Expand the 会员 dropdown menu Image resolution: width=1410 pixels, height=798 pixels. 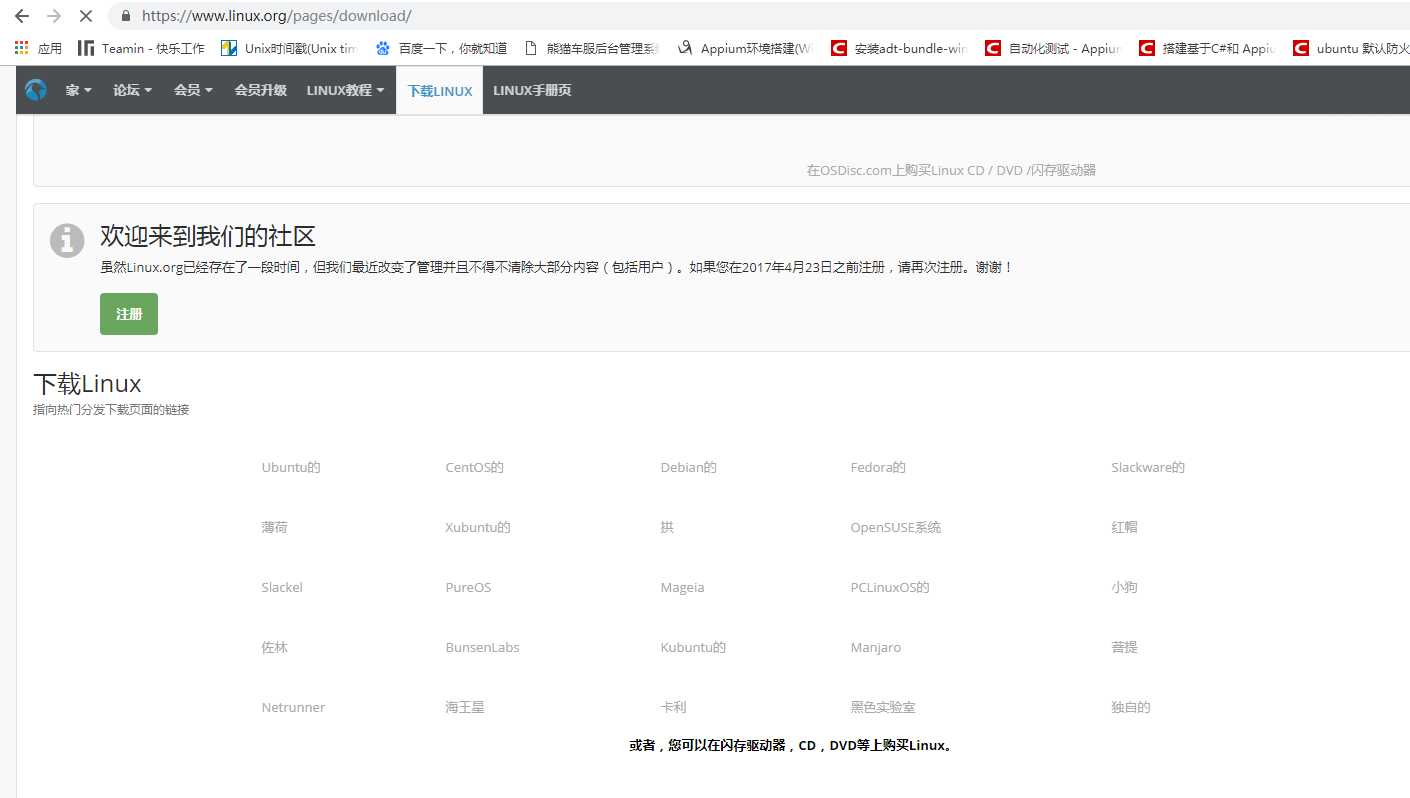(194, 90)
